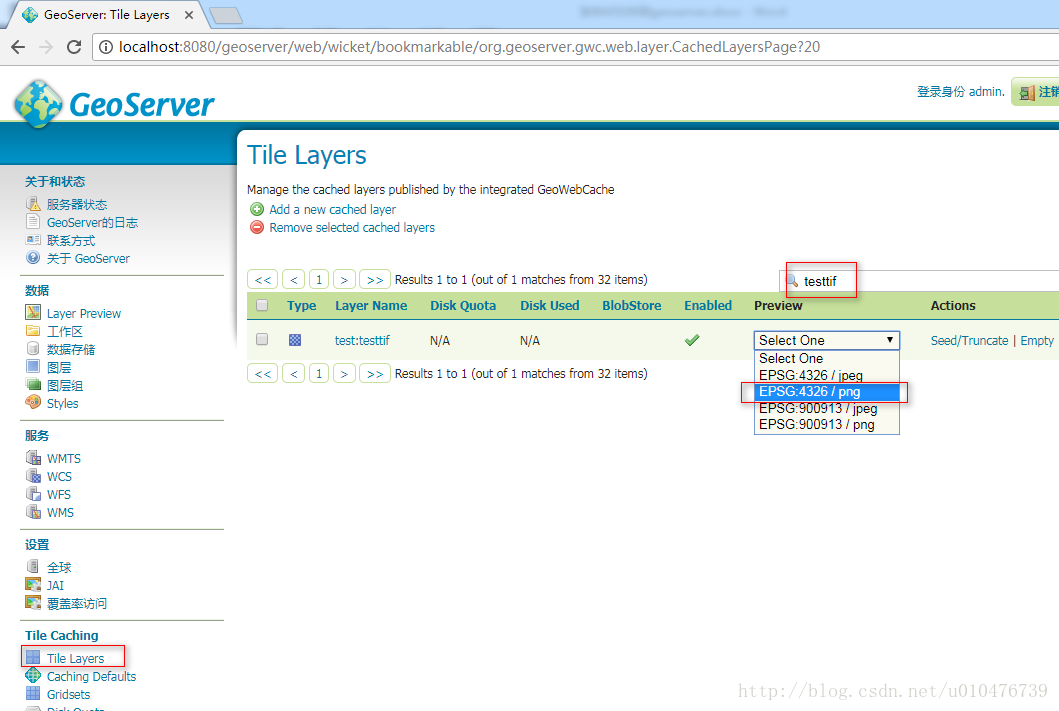Click the Seed/Truncate action link
1059x711 pixels.
coord(969,340)
